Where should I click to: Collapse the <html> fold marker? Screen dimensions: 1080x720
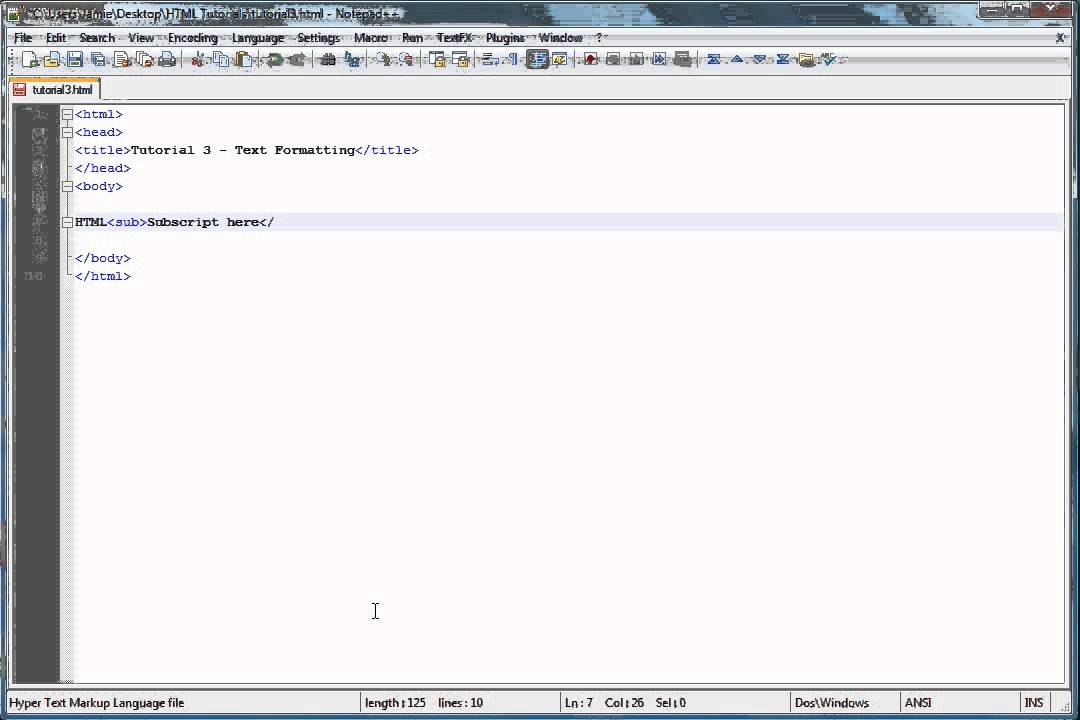[x=68, y=114]
